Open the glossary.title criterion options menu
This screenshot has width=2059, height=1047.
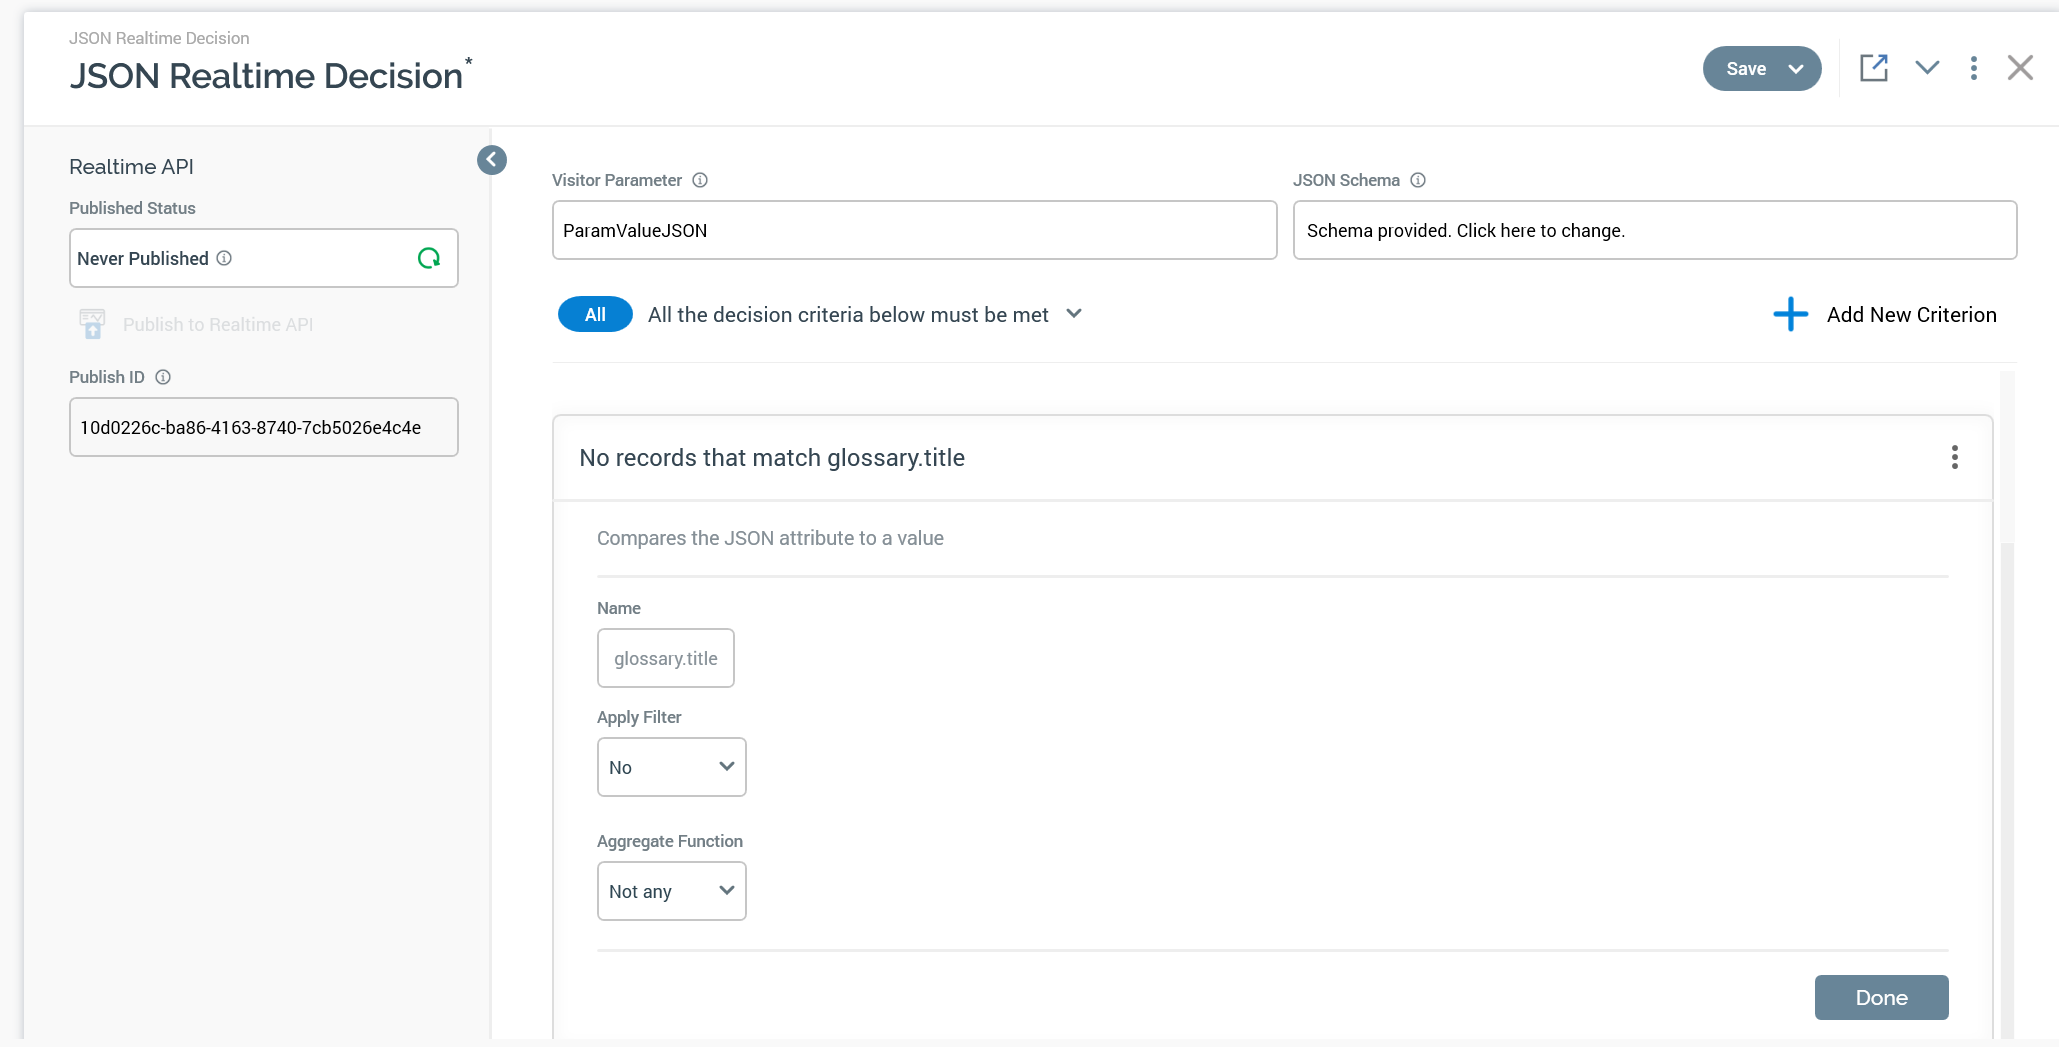click(1954, 457)
